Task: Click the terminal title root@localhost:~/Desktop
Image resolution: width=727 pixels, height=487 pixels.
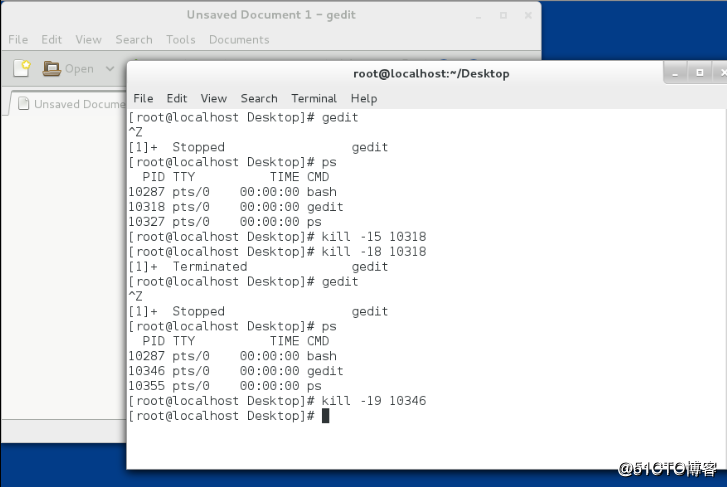Action: (431, 74)
